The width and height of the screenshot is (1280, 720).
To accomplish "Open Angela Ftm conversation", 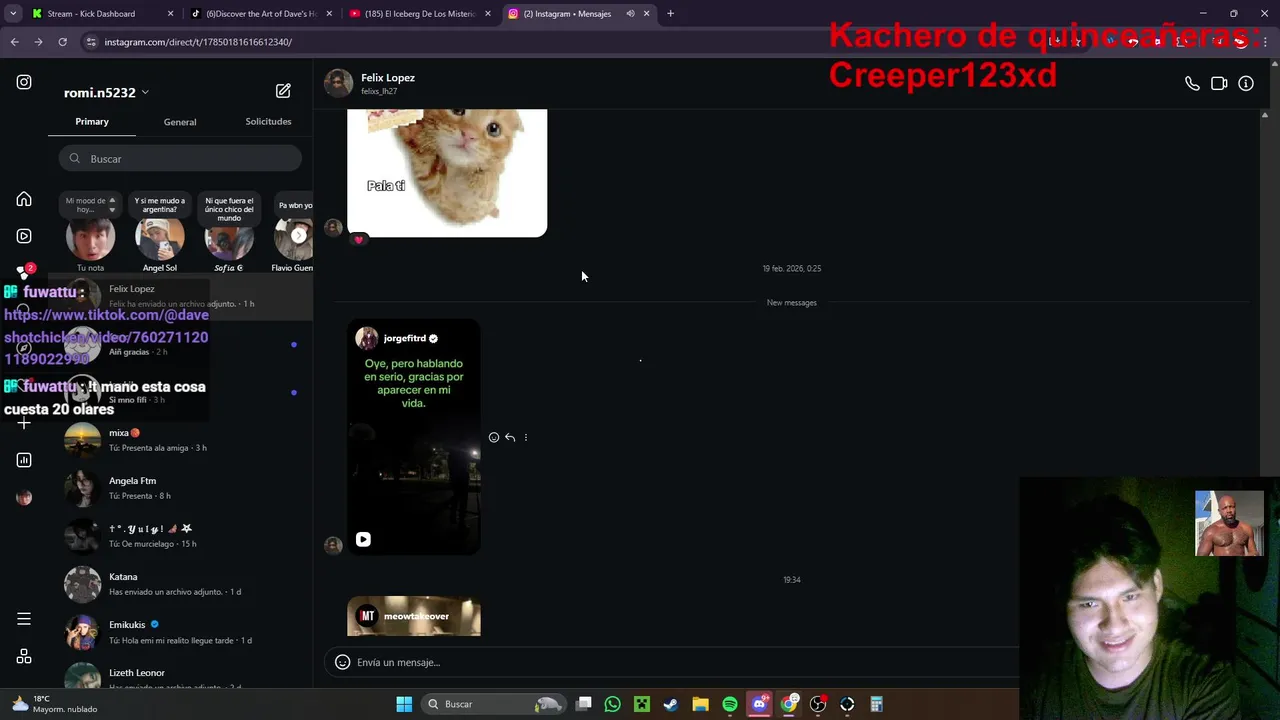I will (x=180, y=488).
